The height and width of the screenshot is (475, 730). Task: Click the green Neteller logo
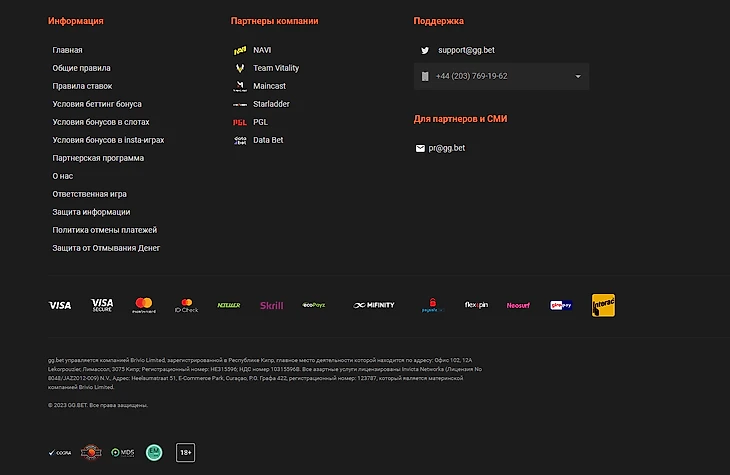(x=229, y=305)
